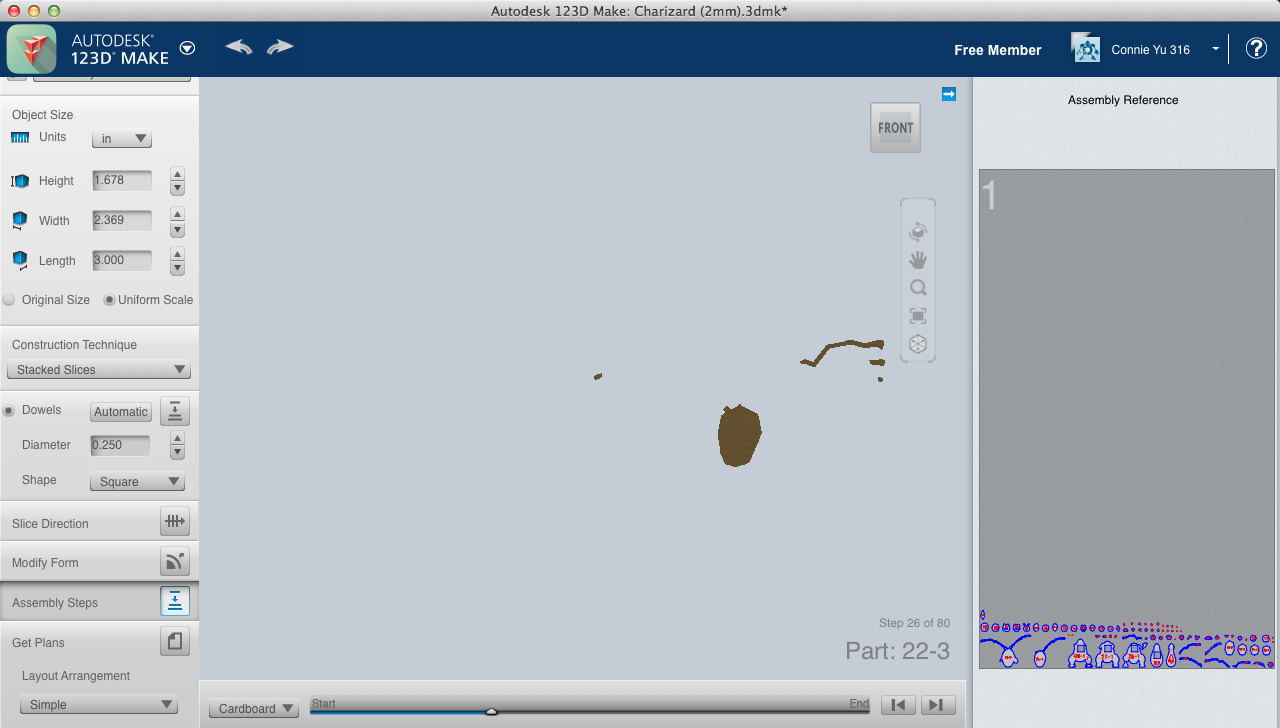Click the Autodesk 123D Make logo
Image resolution: width=1280 pixels, height=728 pixels.
[31, 49]
